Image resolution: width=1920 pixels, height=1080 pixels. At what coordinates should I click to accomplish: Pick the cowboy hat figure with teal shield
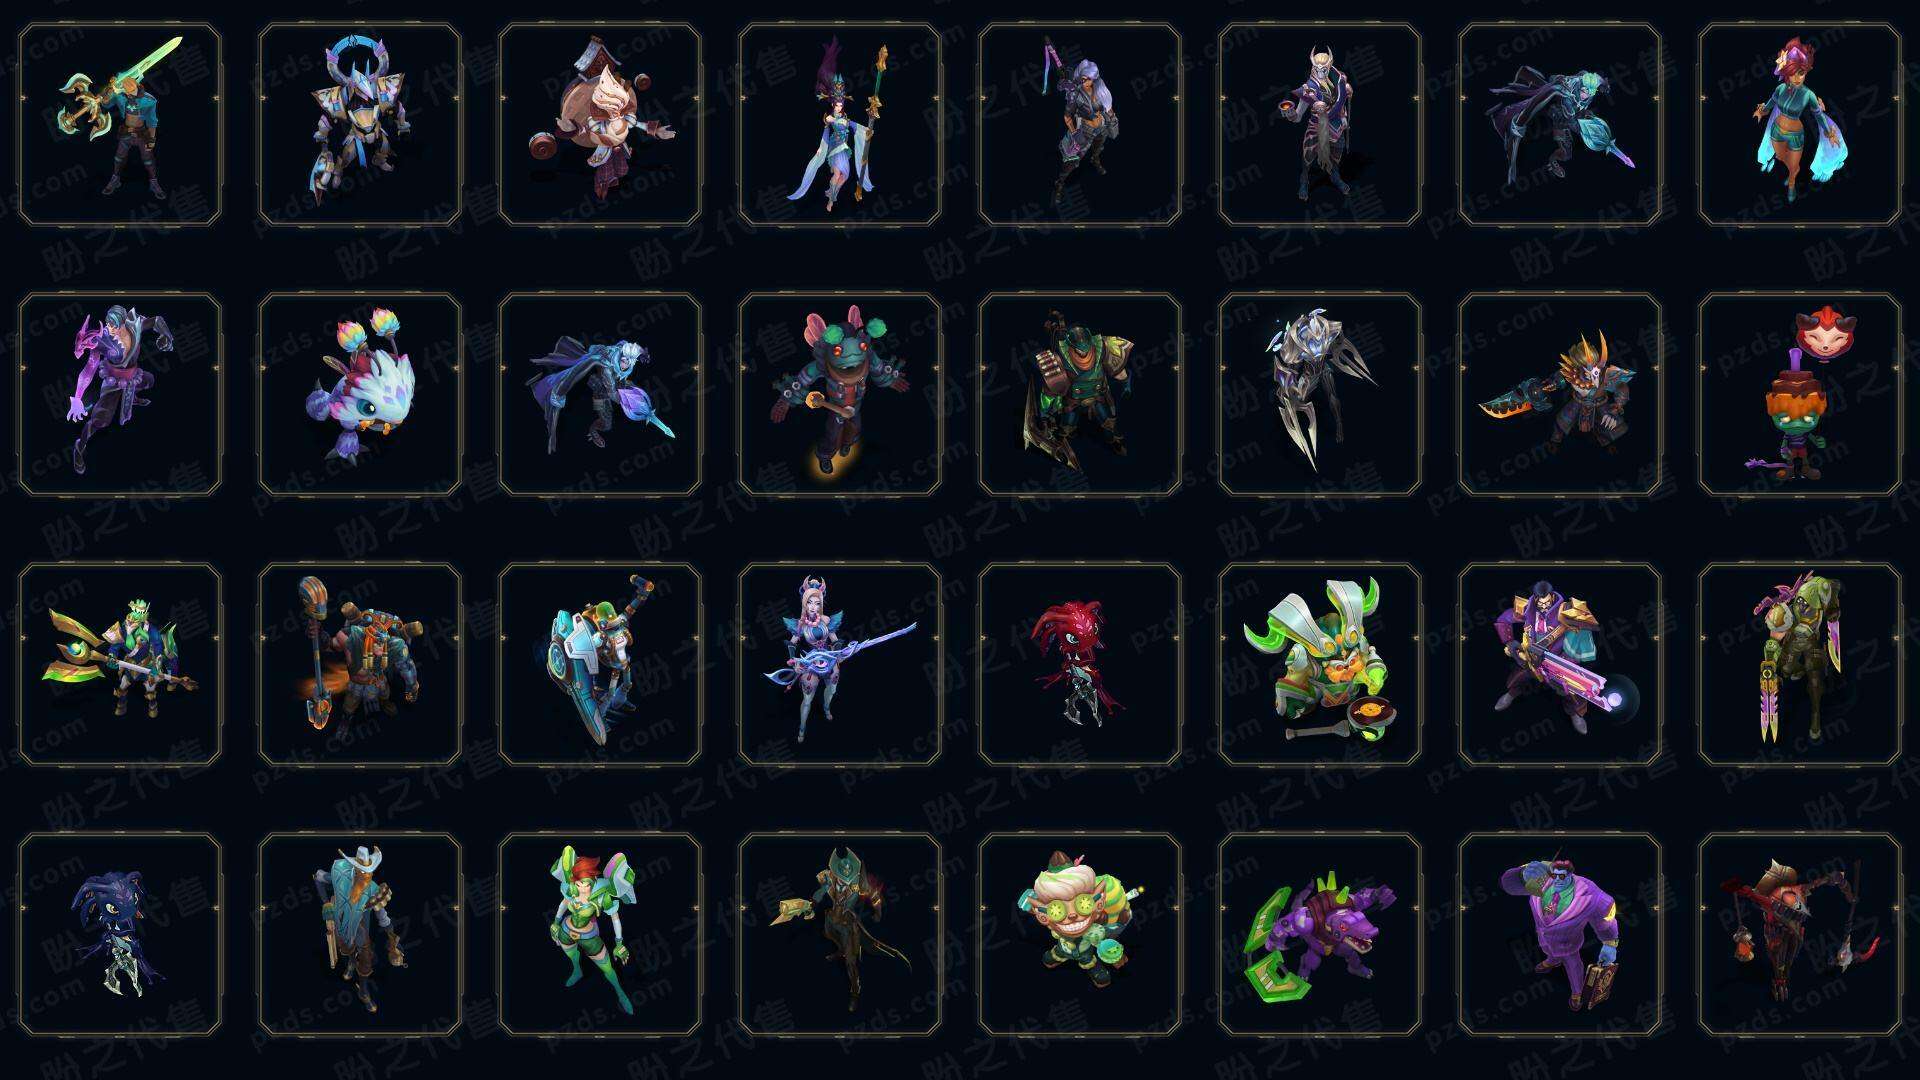pos(360,934)
